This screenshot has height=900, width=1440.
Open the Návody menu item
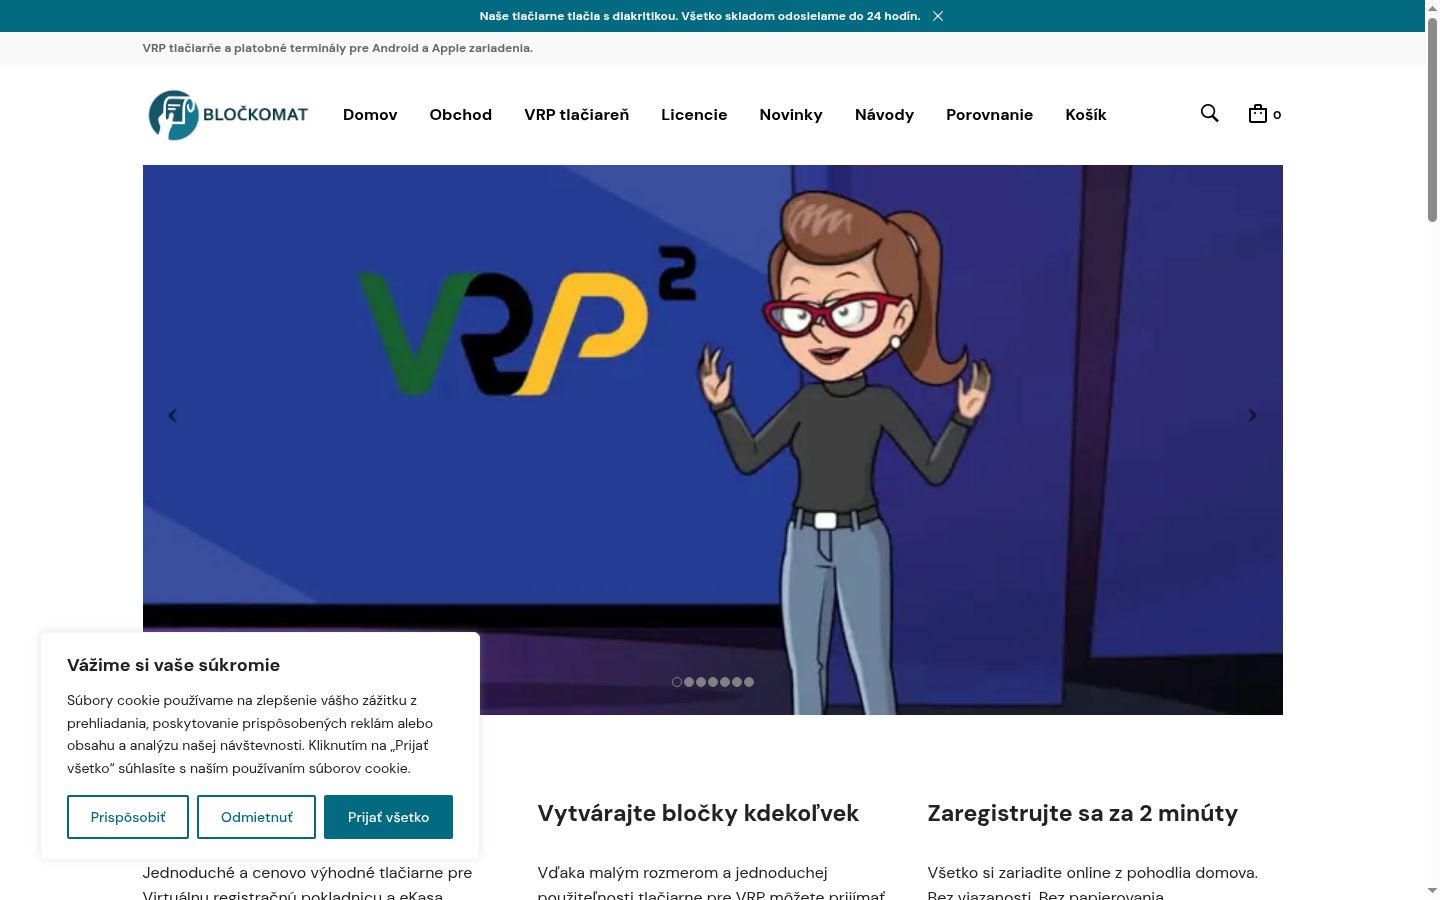coord(884,115)
